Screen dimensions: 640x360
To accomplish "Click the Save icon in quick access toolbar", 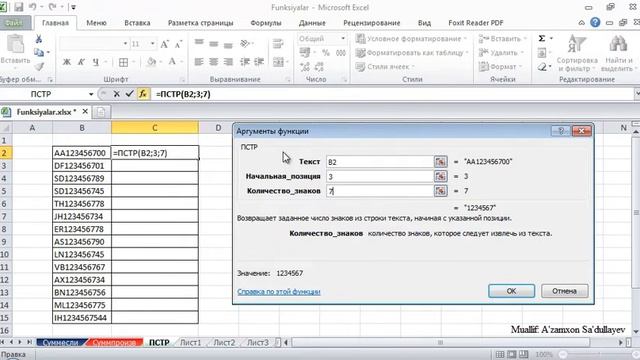I will coord(19,7).
